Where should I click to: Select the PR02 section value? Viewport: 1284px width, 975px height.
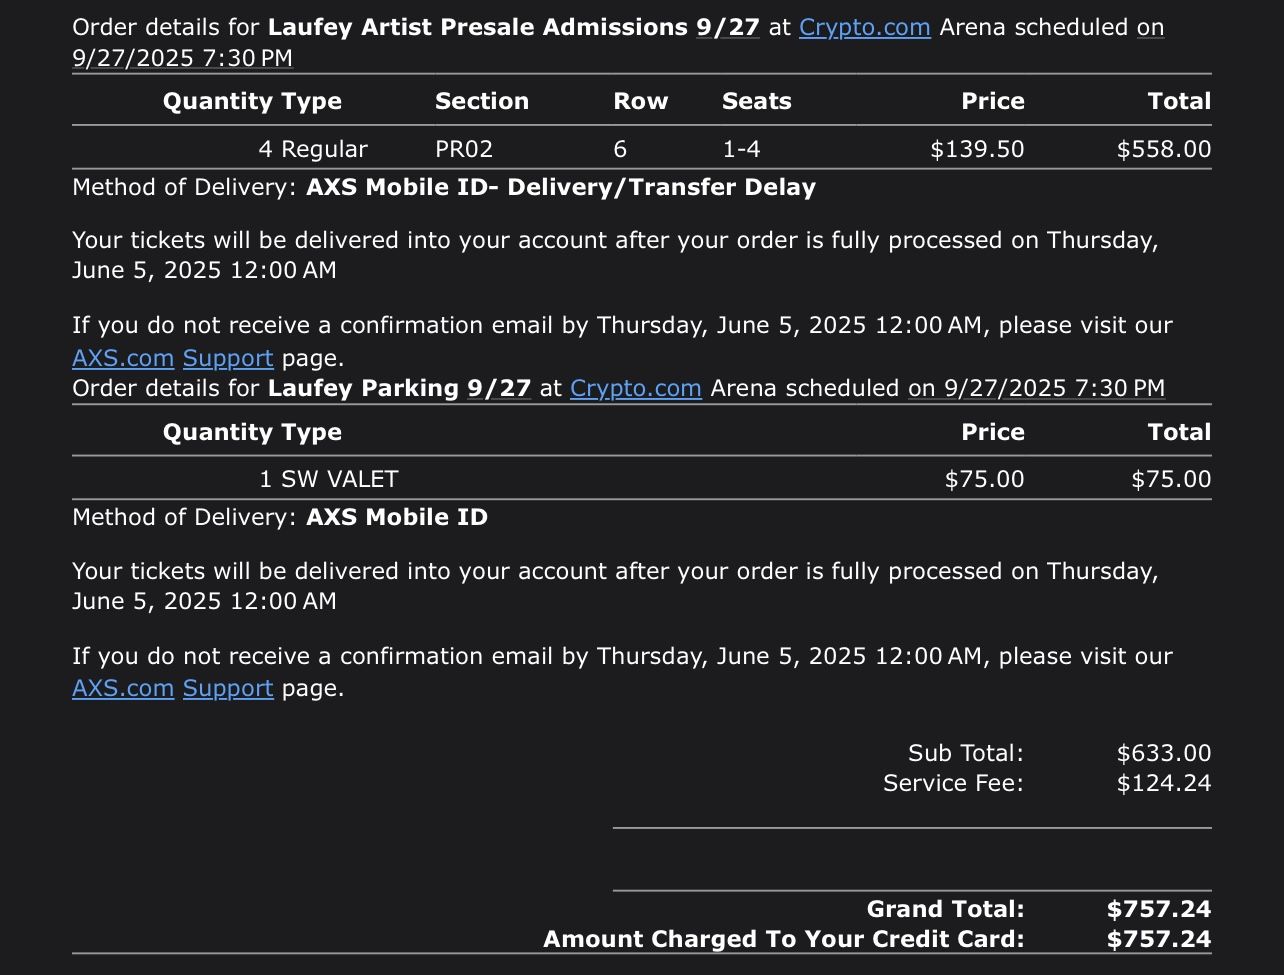[x=464, y=149]
